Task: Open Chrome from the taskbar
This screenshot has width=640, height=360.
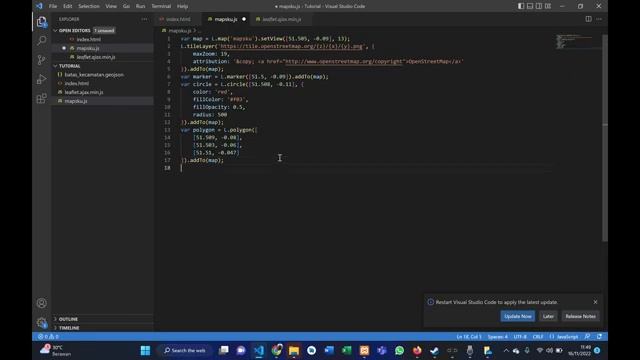Action: pos(276,351)
